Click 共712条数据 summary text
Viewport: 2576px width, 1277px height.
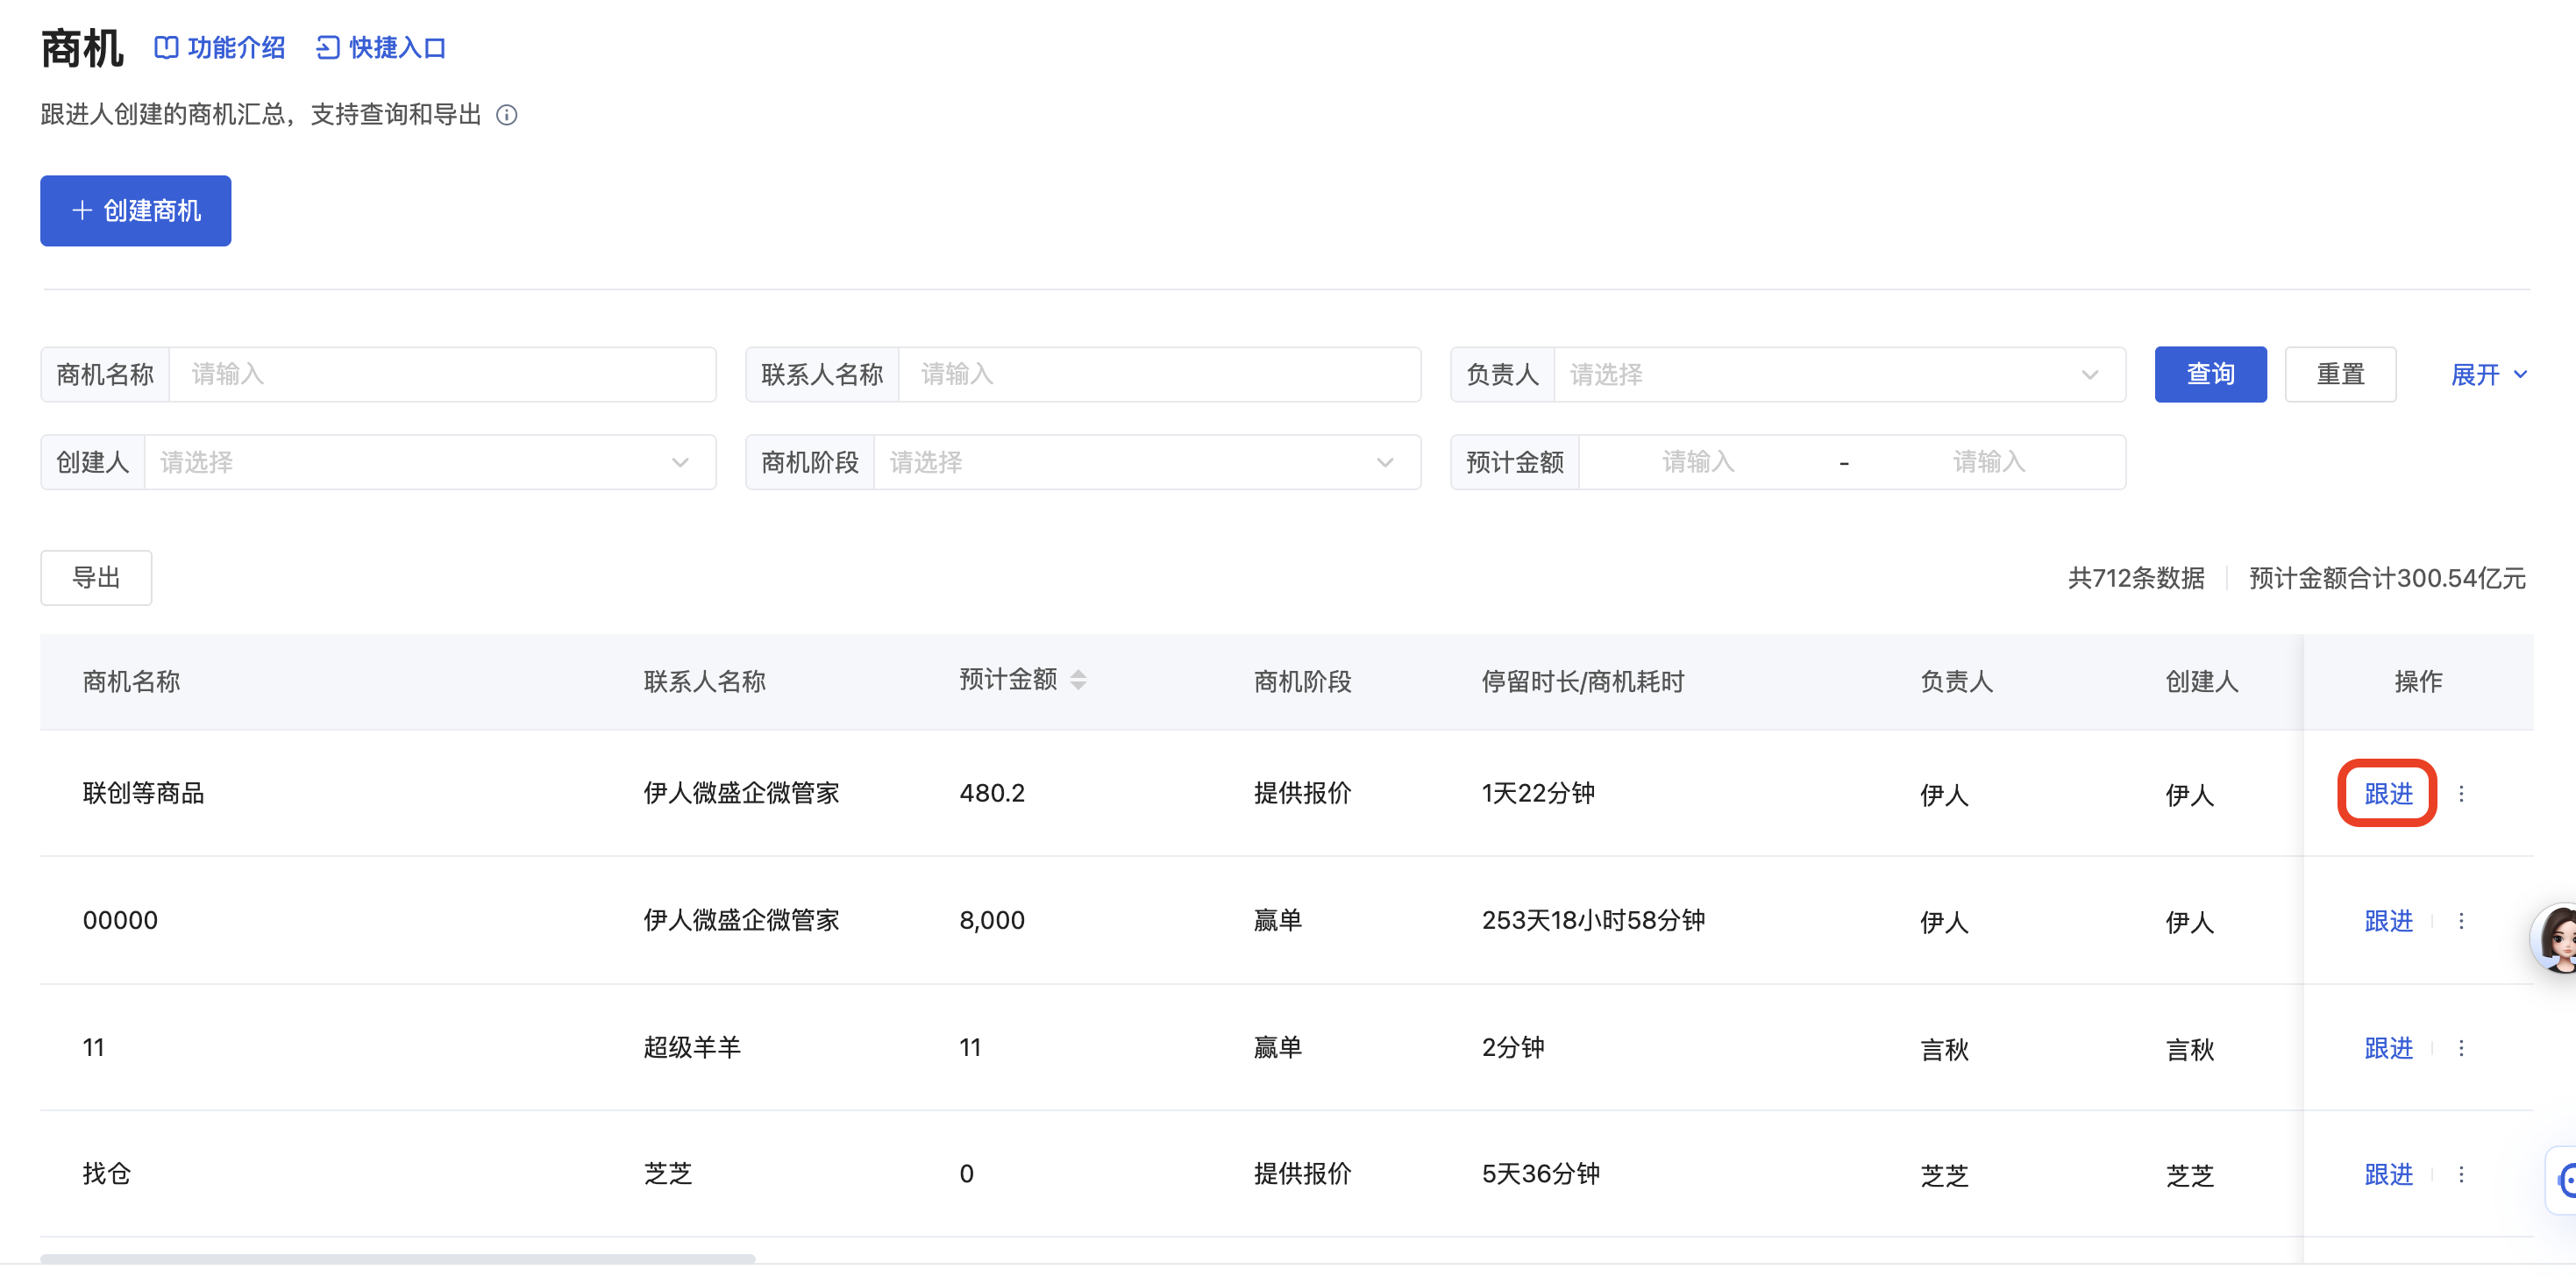pyautogui.click(x=2136, y=578)
